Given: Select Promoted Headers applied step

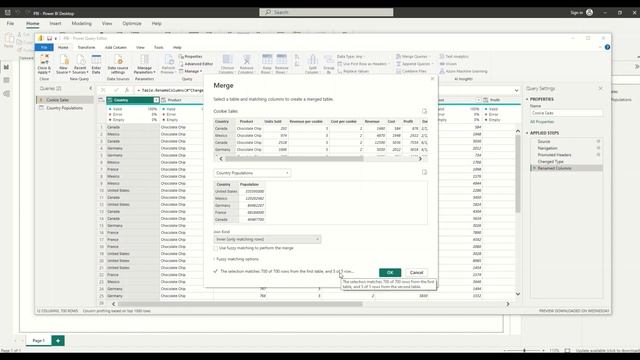Looking at the screenshot, I should (554, 155).
